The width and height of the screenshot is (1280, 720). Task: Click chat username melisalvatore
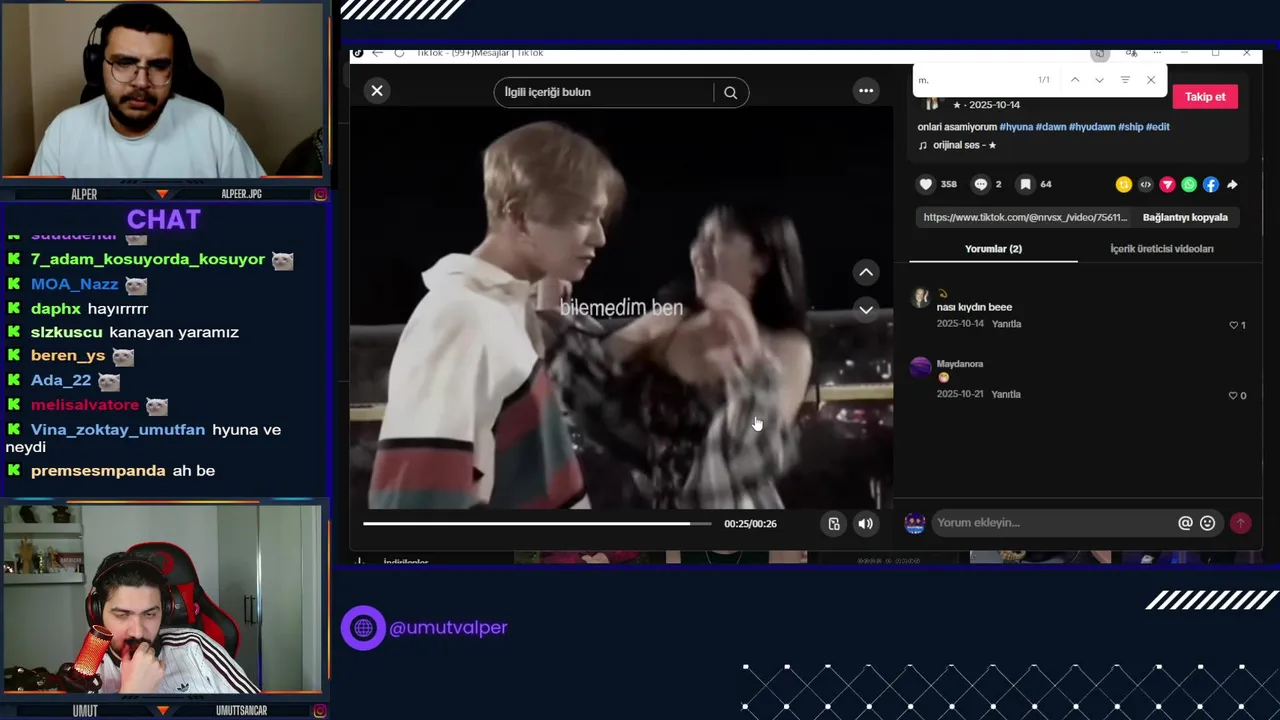(x=85, y=405)
